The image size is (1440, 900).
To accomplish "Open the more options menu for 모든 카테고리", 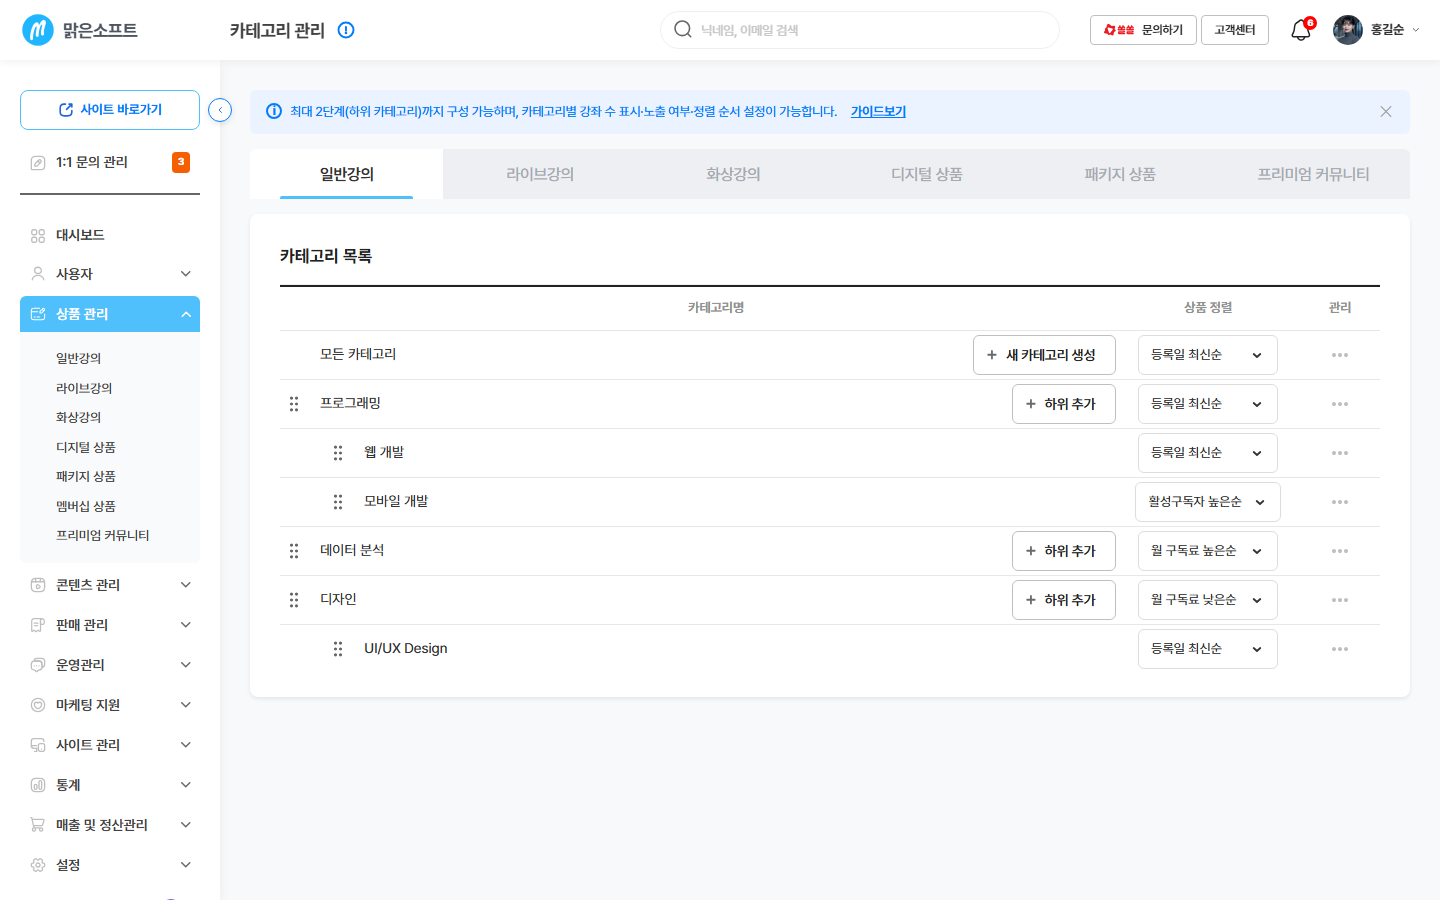I will [x=1340, y=355].
